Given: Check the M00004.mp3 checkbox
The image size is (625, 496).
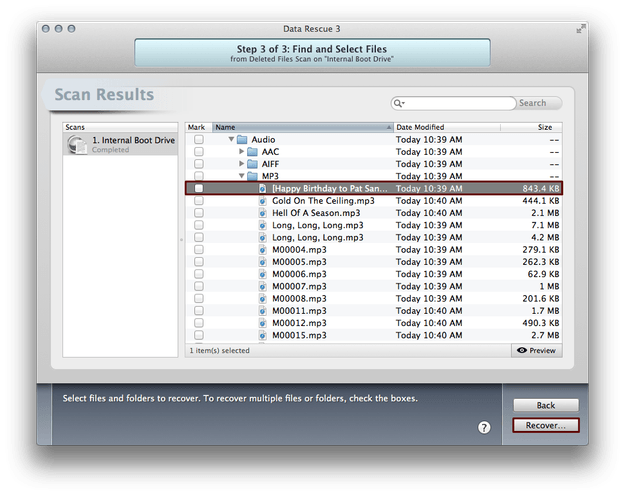Looking at the screenshot, I should coord(199,250).
